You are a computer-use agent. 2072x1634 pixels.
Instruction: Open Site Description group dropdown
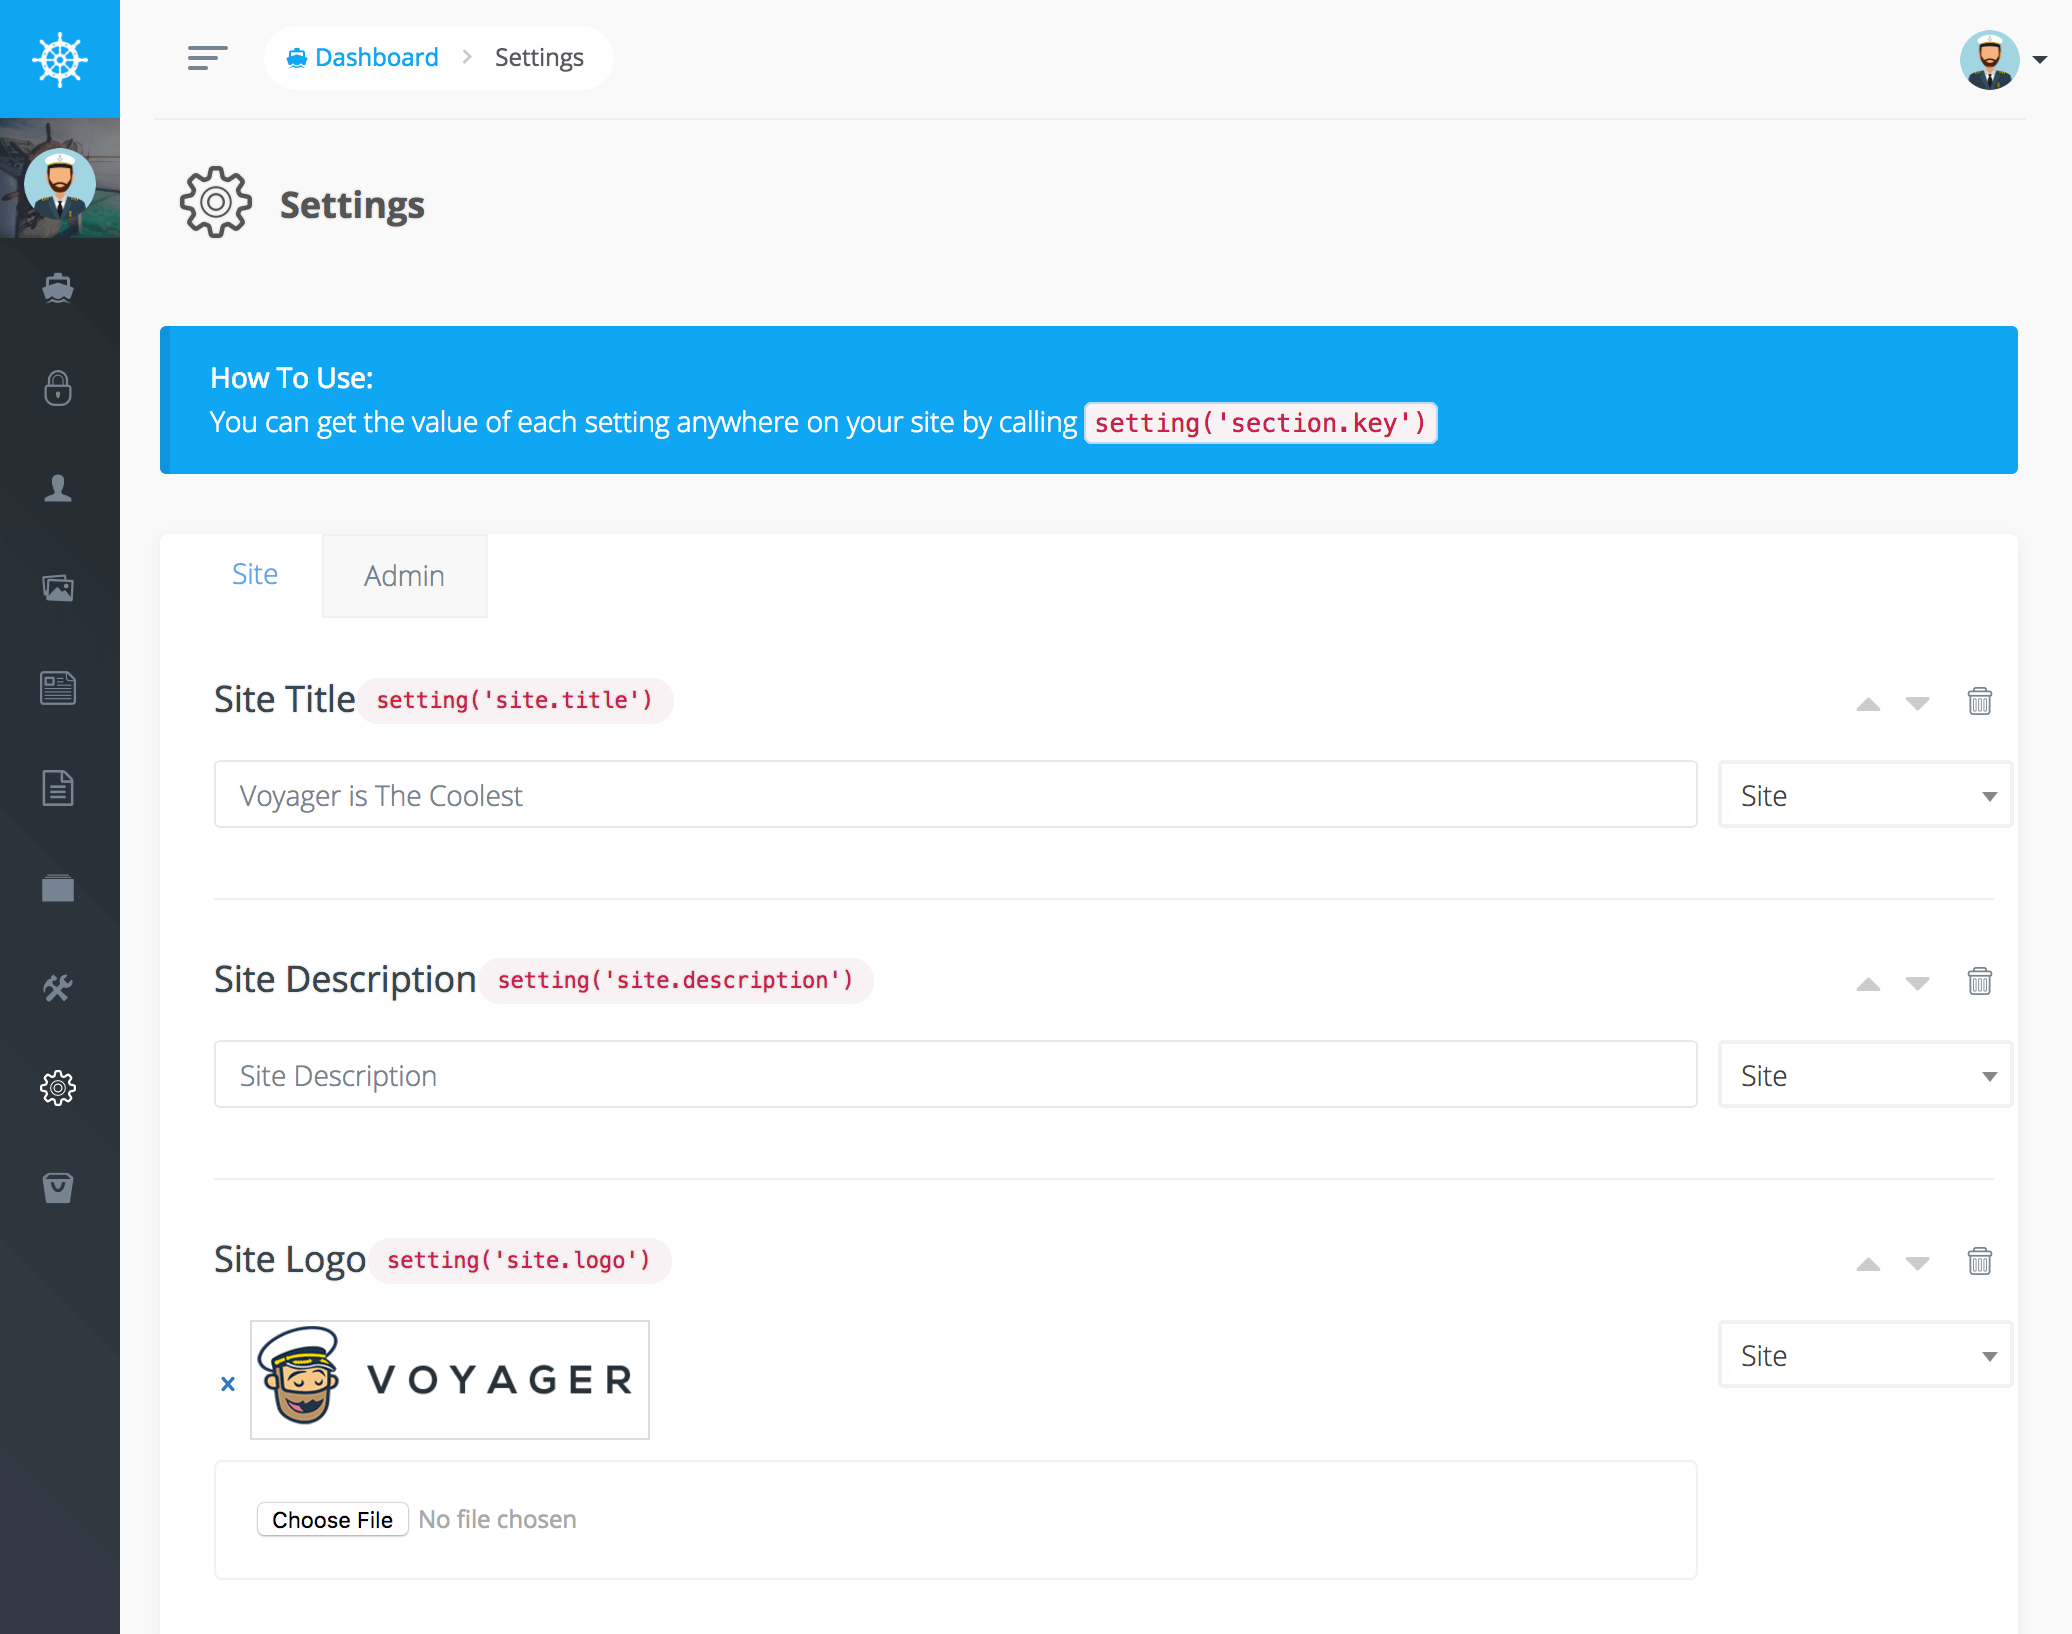pyautogui.click(x=1865, y=1075)
